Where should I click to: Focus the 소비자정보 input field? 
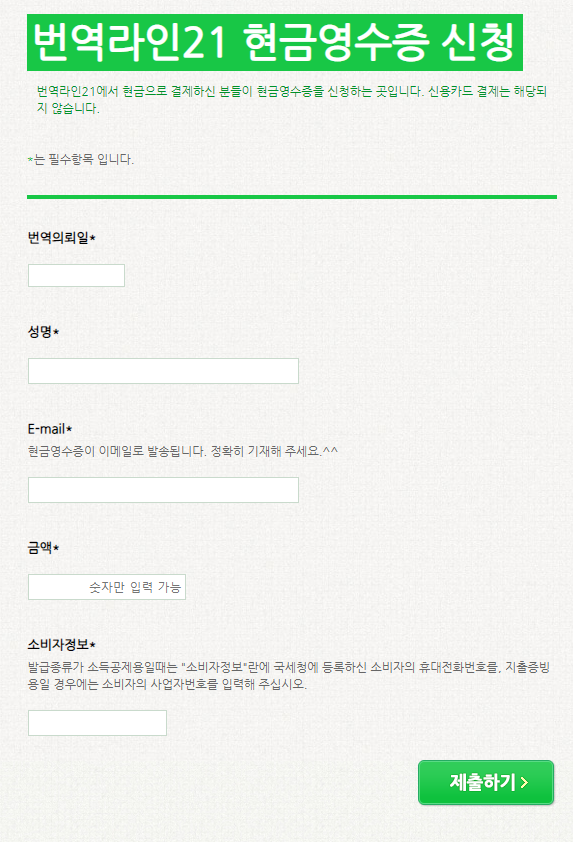97,723
